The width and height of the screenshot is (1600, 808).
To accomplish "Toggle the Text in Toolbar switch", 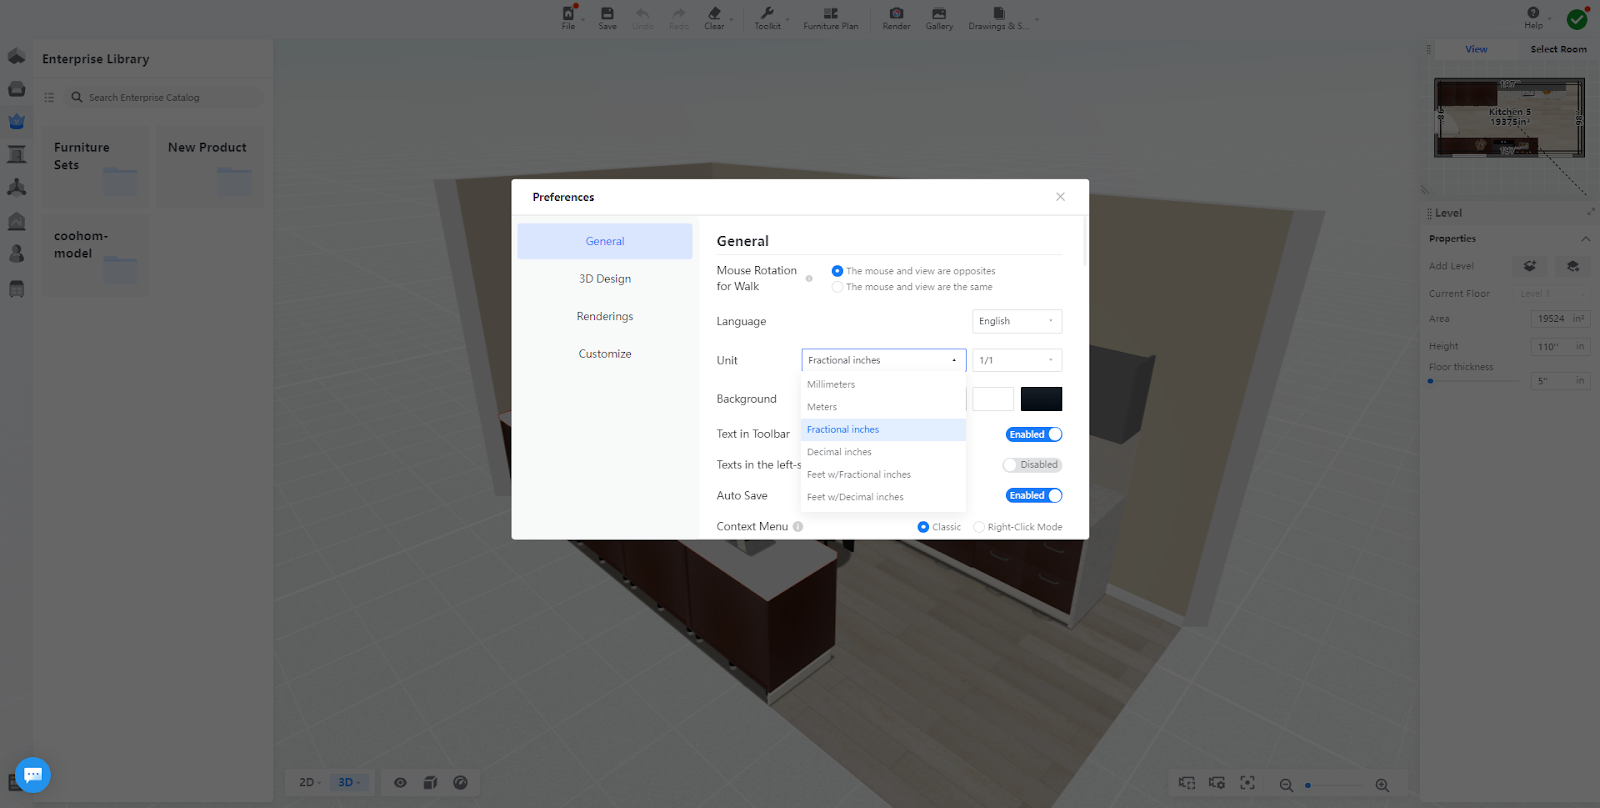I will (x=1033, y=435).
